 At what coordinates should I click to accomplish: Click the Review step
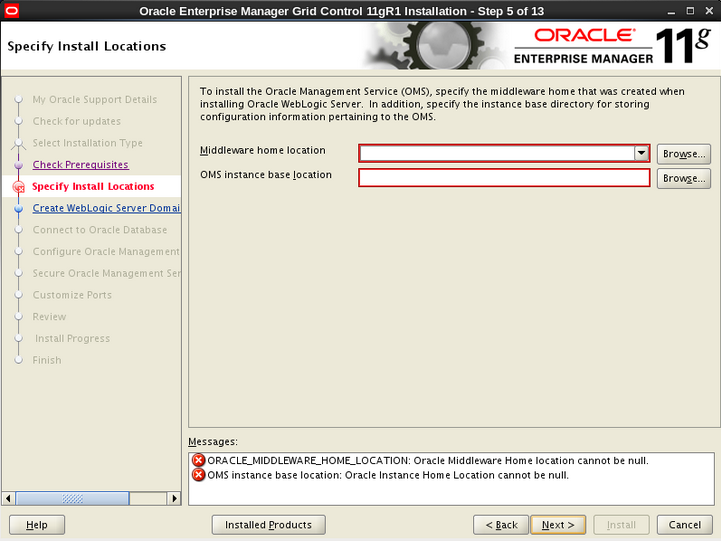tap(49, 317)
